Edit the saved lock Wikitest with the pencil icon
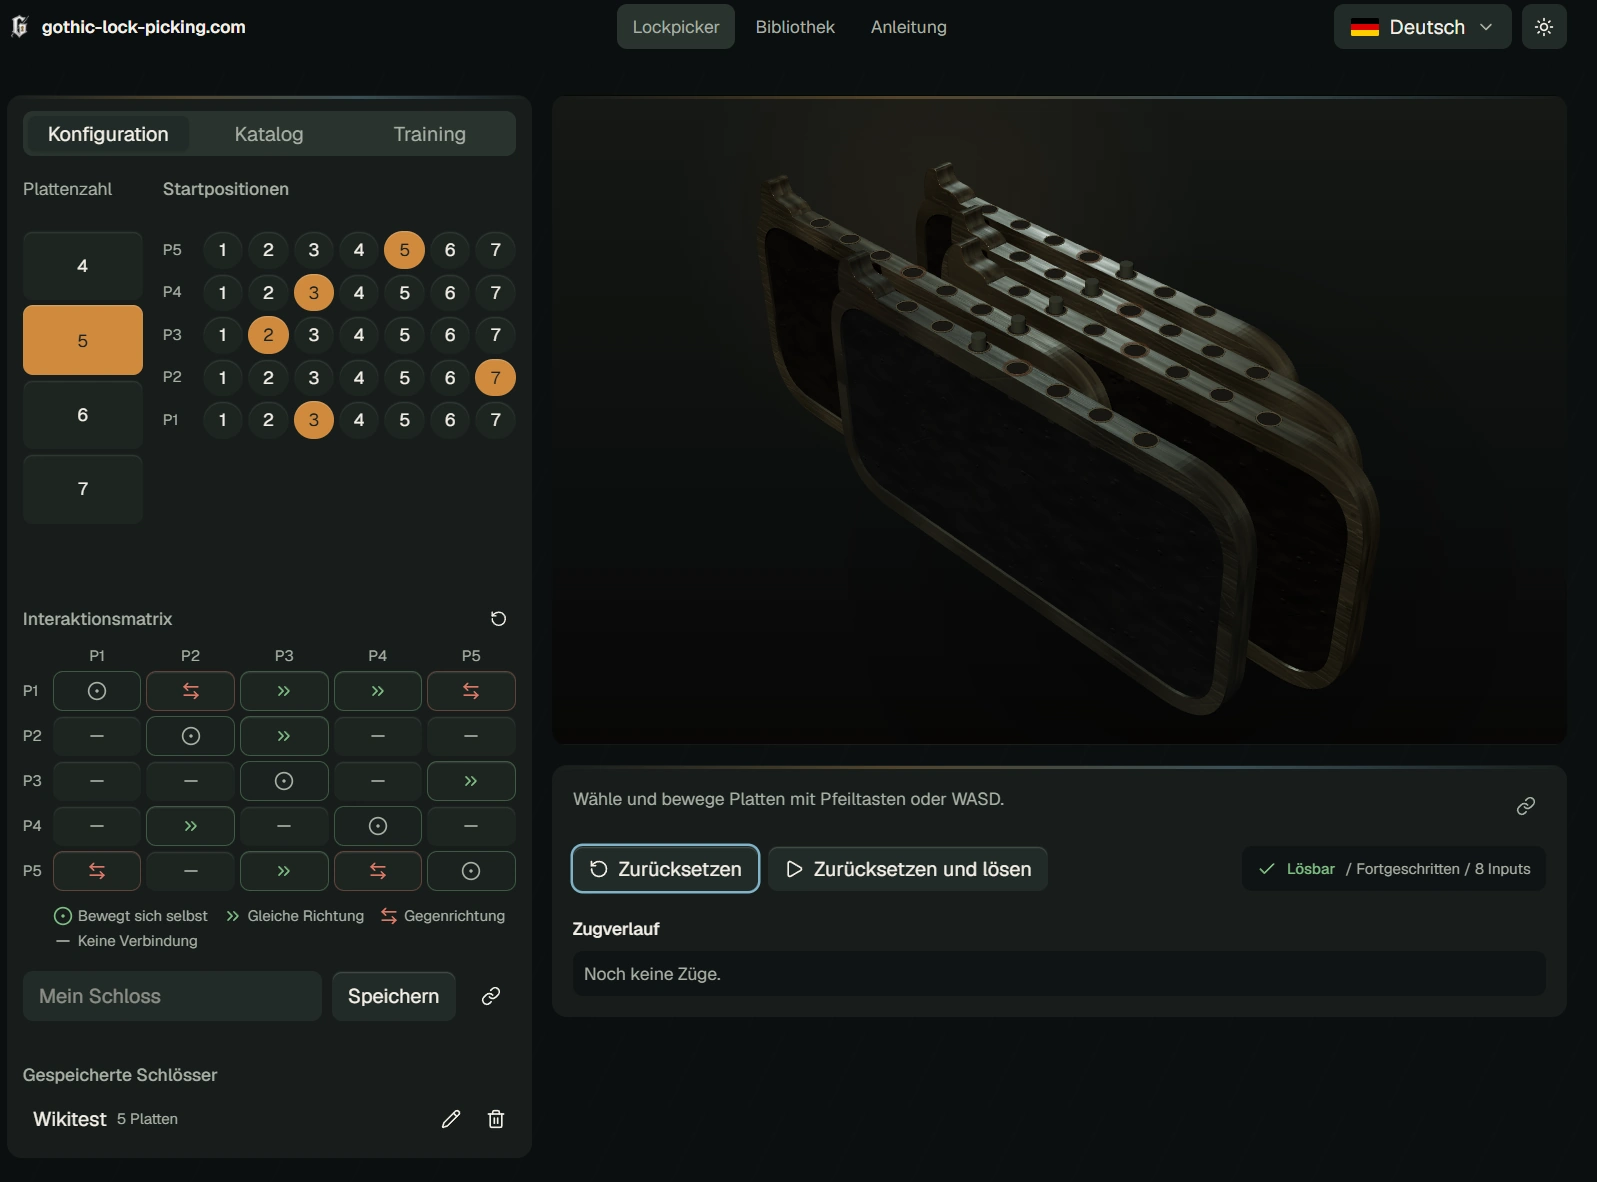 point(451,1119)
